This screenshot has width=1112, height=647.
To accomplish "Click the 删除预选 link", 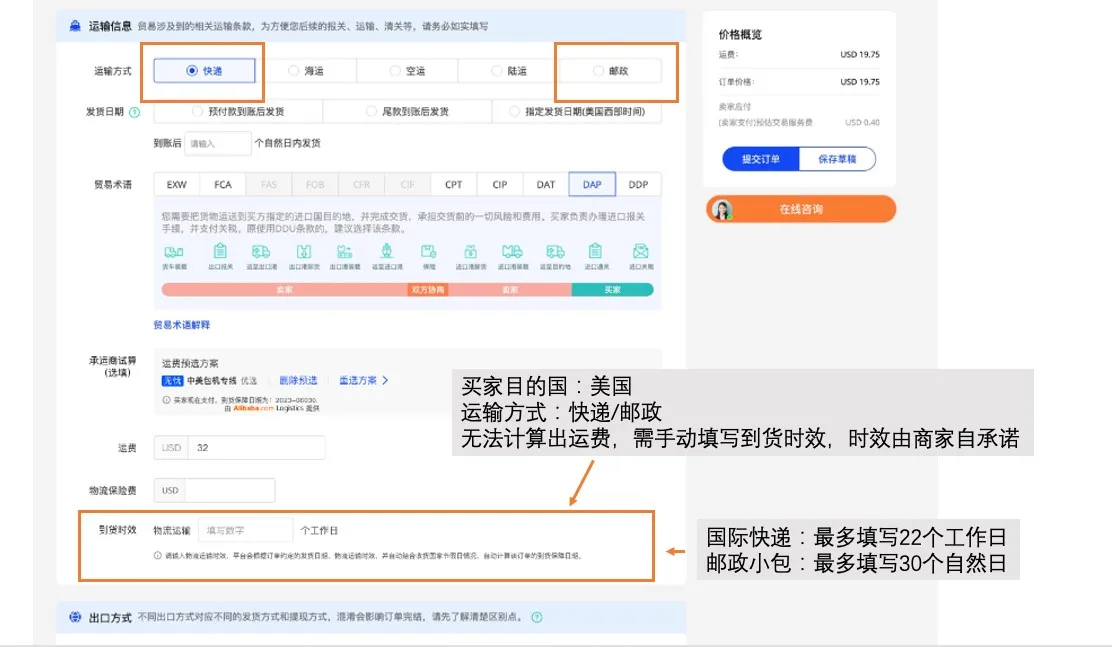I will coord(298,381).
